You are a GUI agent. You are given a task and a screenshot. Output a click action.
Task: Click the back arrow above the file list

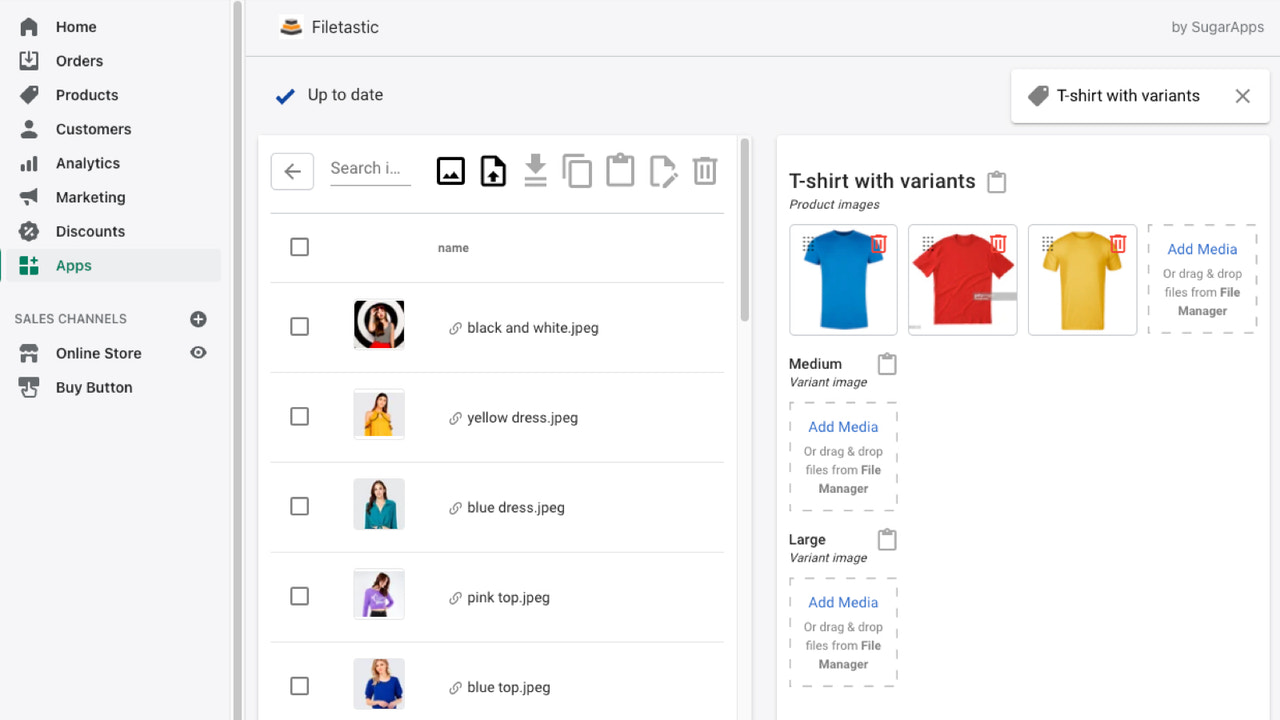point(292,170)
